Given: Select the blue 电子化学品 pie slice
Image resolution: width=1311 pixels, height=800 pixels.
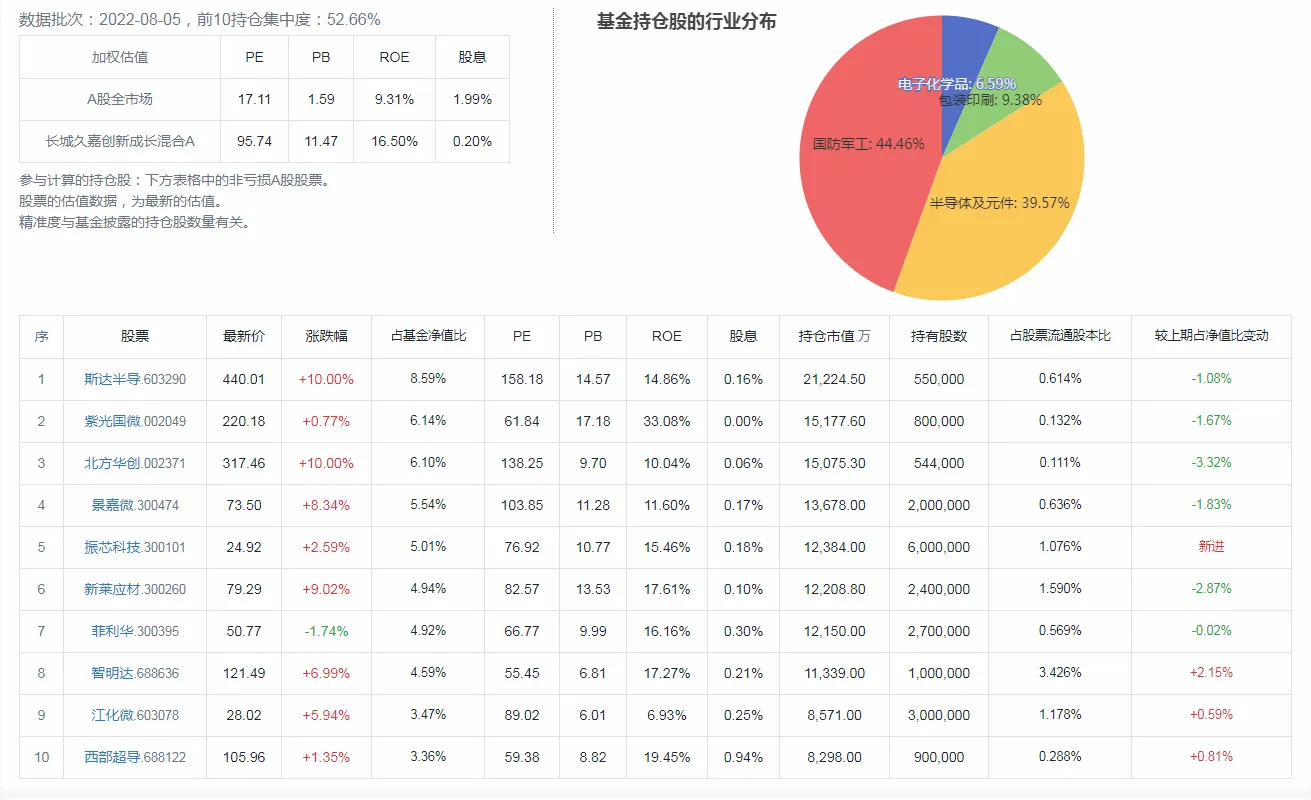Looking at the screenshot, I should pyautogui.click(x=965, y=60).
